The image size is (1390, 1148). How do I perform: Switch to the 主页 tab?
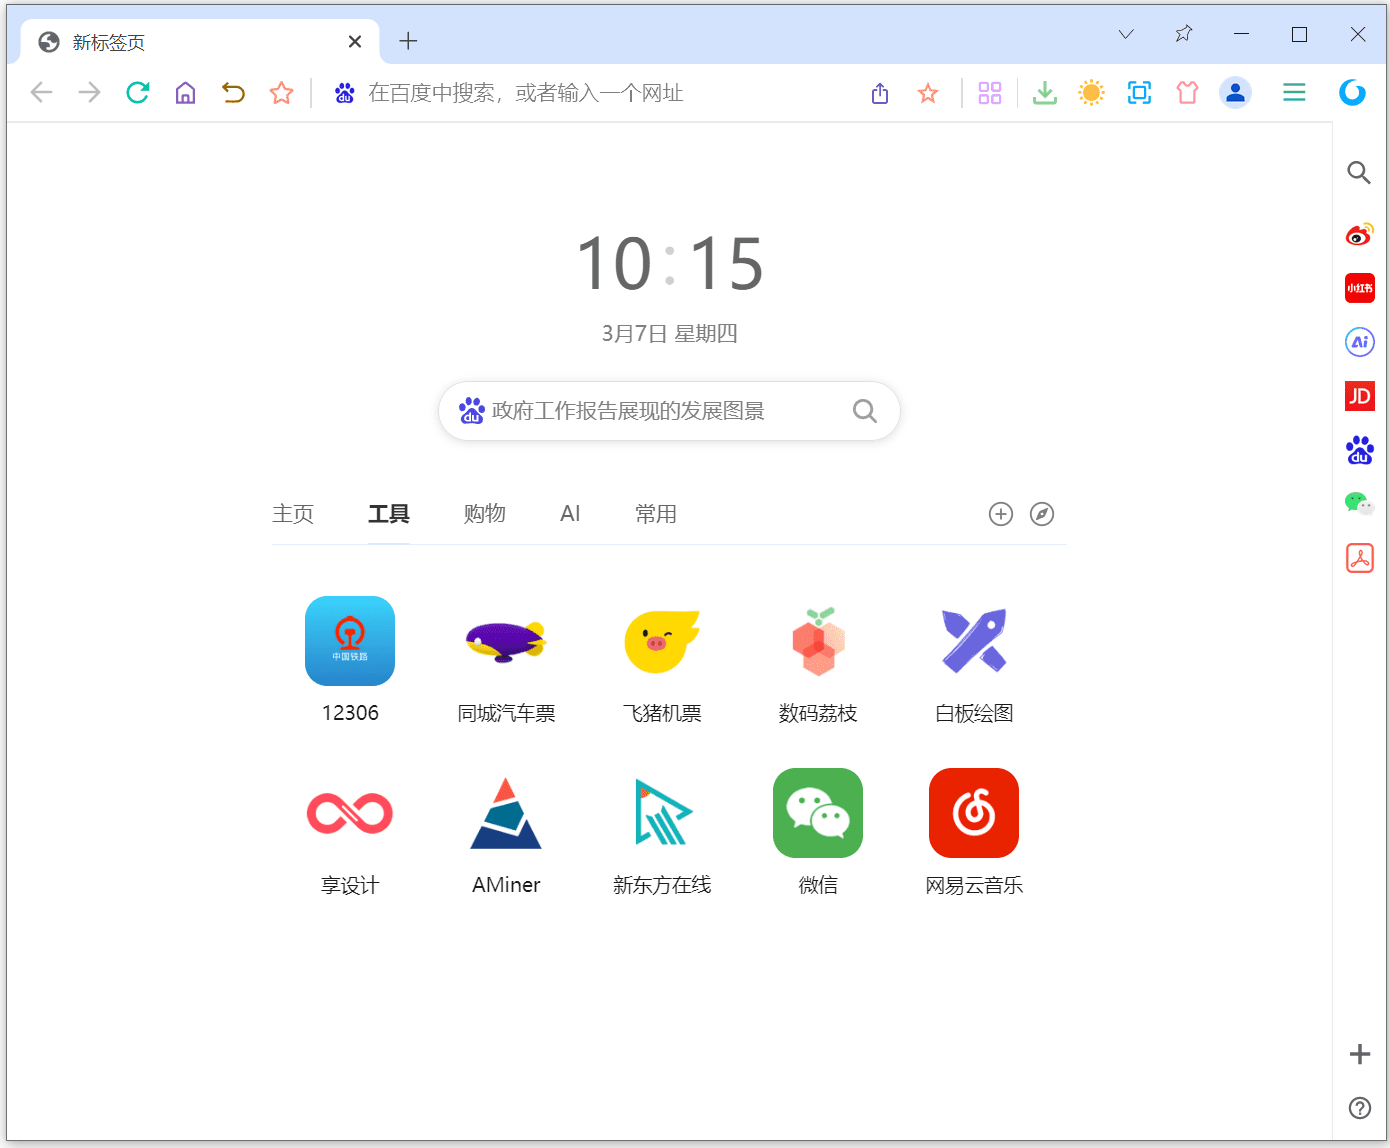click(x=293, y=514)
